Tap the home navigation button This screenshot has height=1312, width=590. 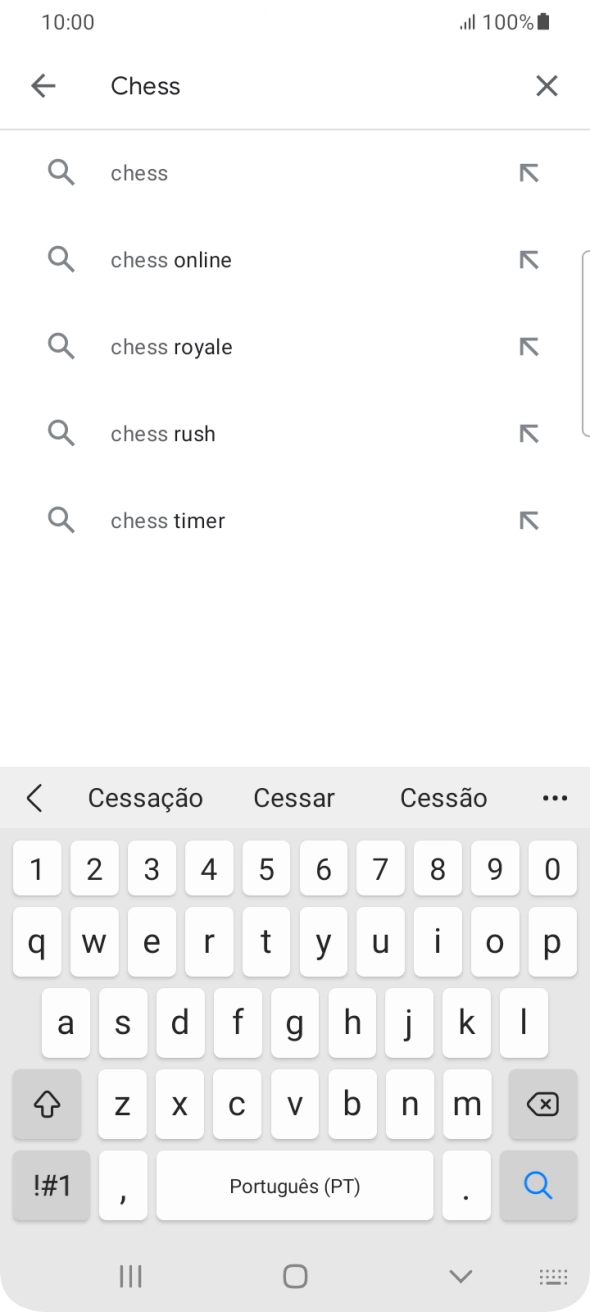pyautogui.click(x=295, y=1276)
